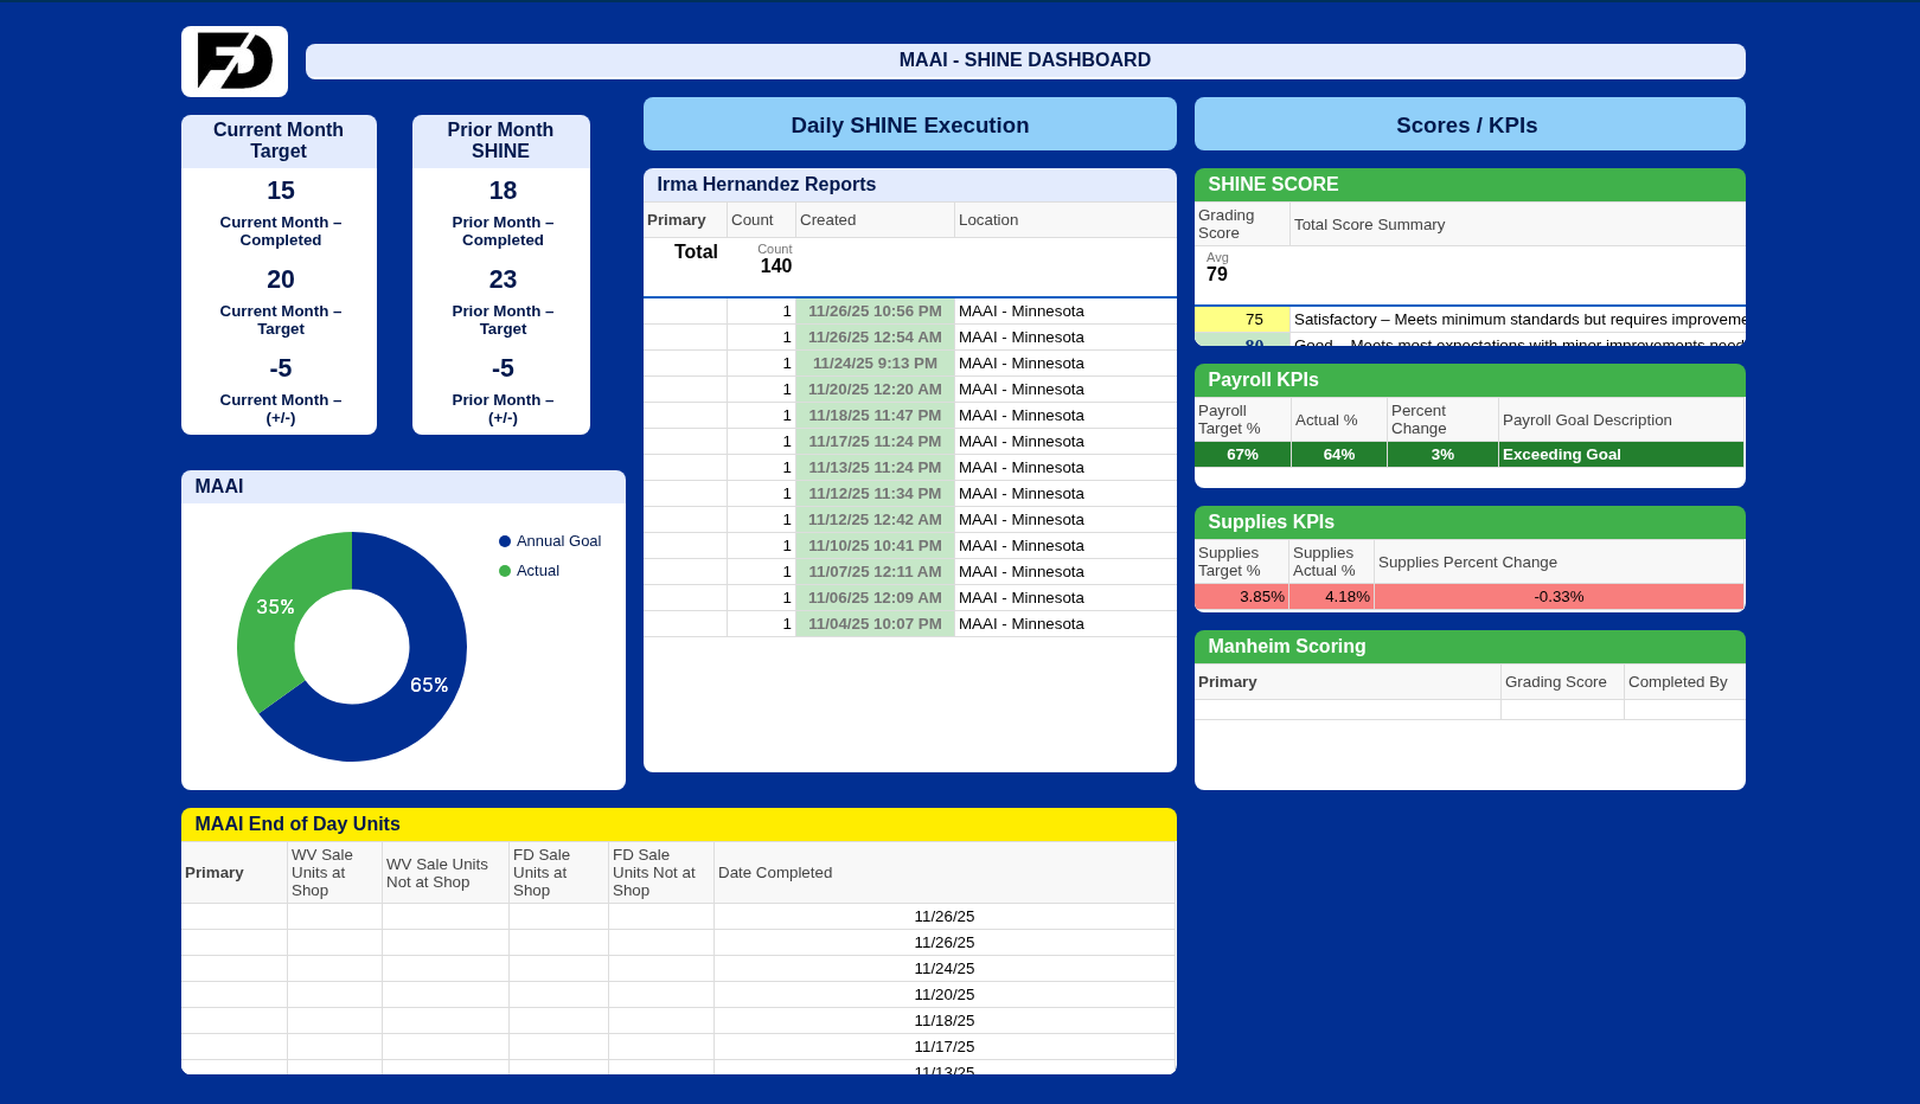
Task: Click the Grading Score header in Manheim Scoring
Action: (x=1555, y=682)
